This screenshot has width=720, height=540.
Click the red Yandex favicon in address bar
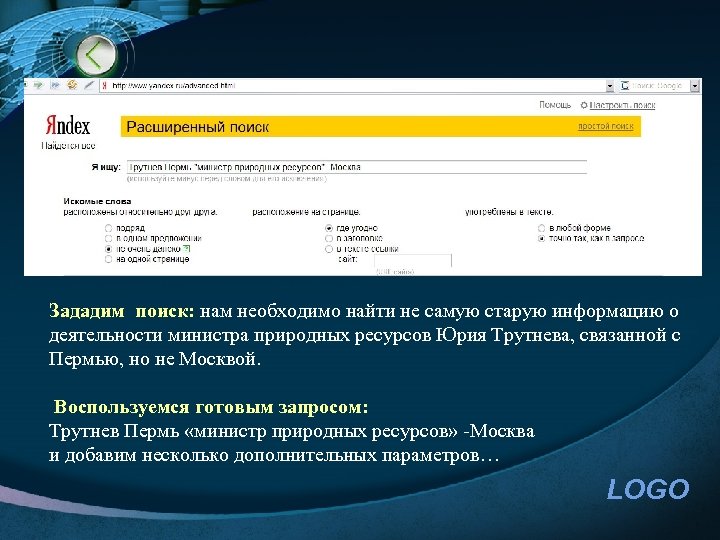(x=105, y=85)
